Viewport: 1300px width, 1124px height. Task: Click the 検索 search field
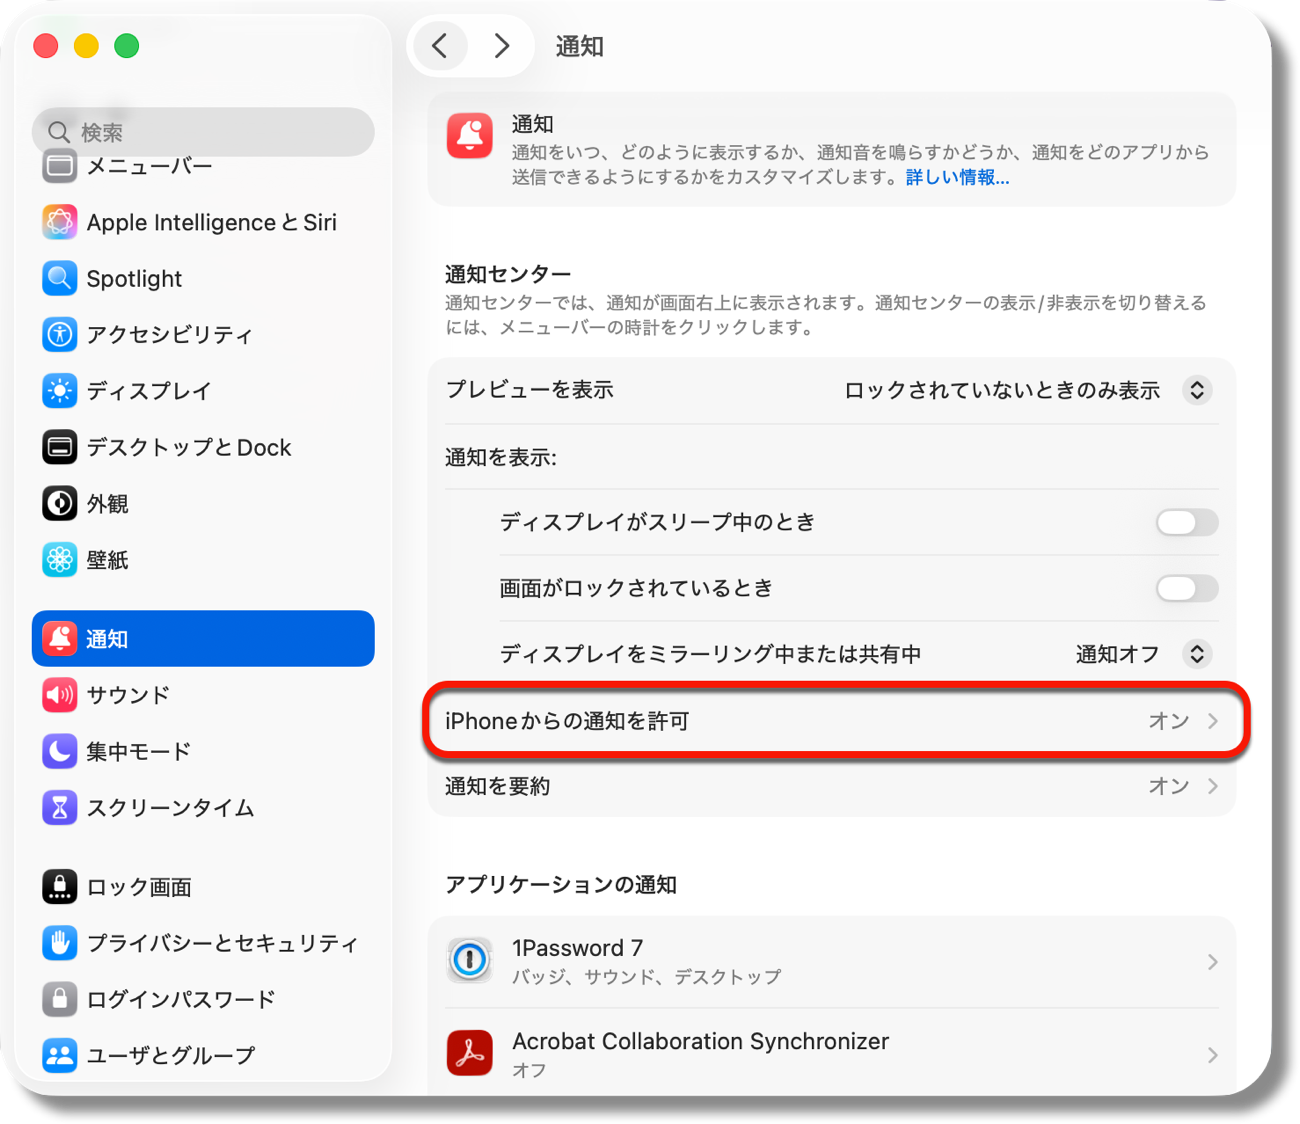(x=203, y=132)
